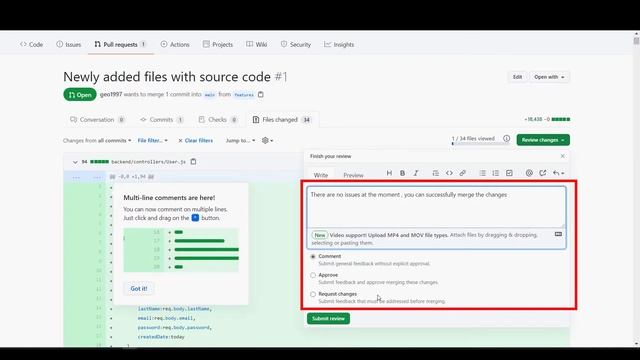Open the Review changes dropdown
The width and height of the screenshot is (640, 360).
[x=543, y=140]
